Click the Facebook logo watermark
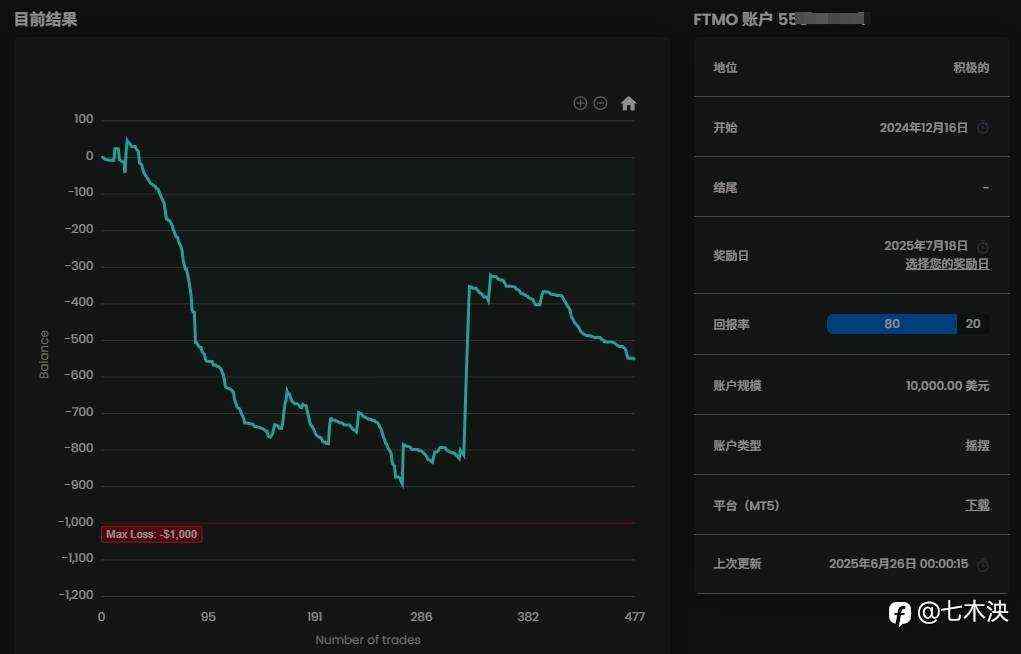The height and width of the screenshot is (654, 1021). pos(899,613)
